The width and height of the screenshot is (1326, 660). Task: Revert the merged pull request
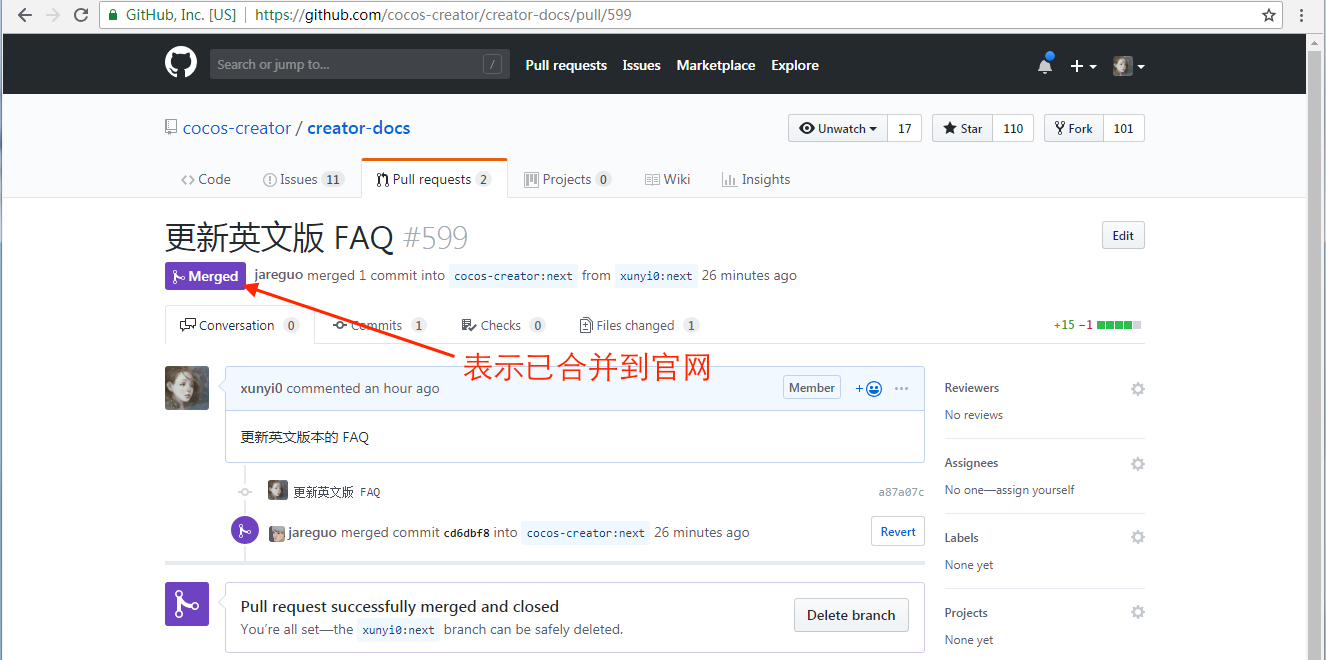tap(898, 532)
